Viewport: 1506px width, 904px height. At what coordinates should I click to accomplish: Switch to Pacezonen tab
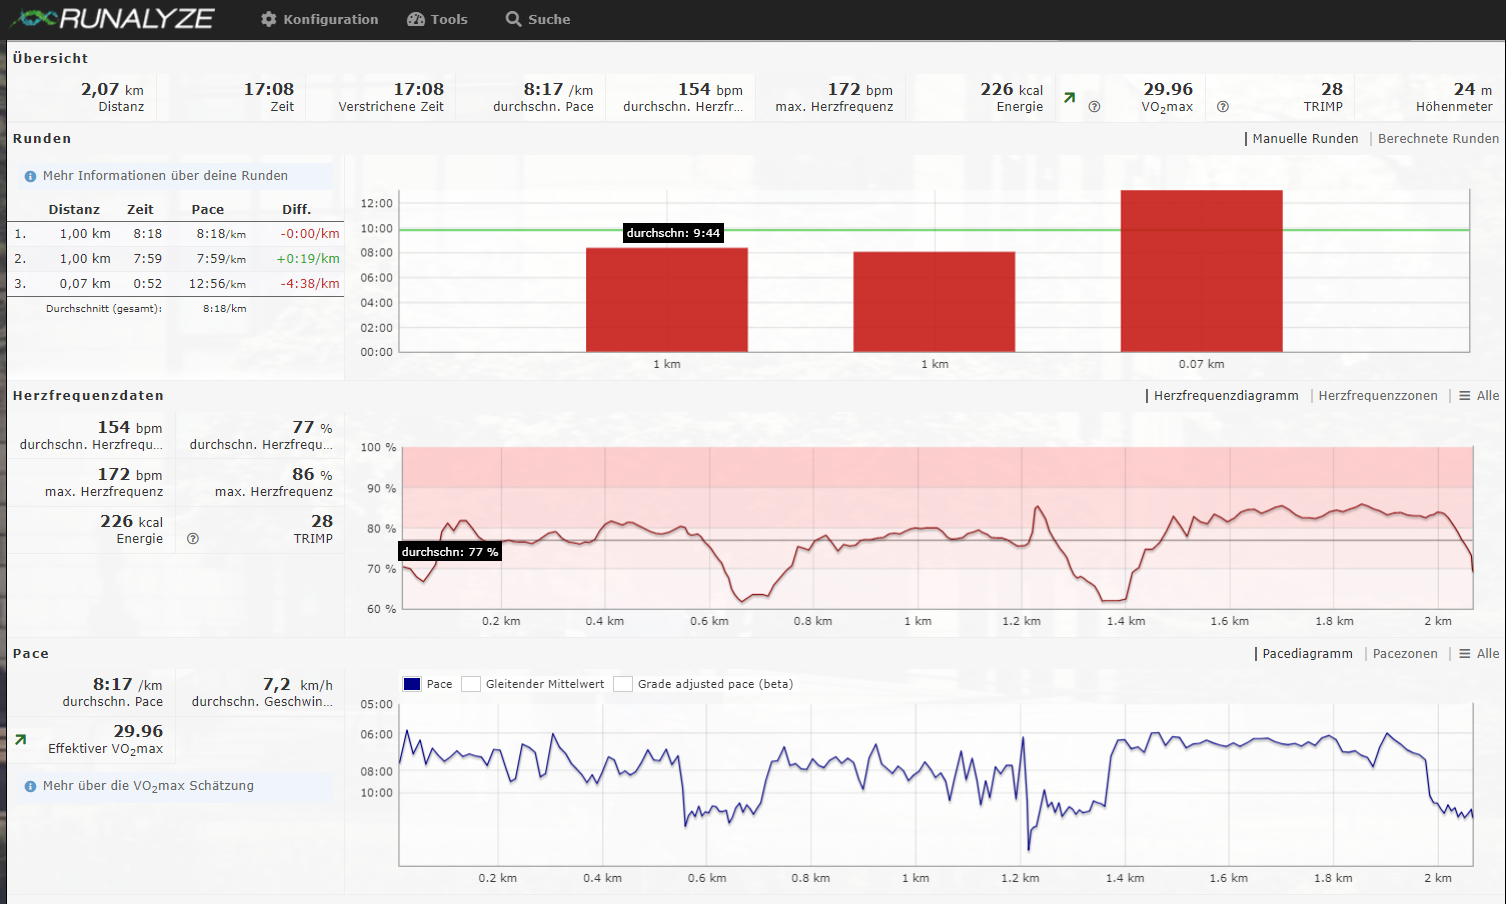click(1404, 654)
